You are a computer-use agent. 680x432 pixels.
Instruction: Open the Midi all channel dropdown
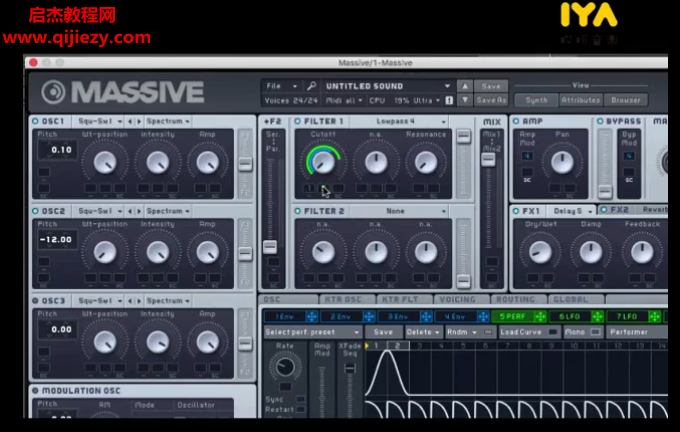[x=344, y=101]
